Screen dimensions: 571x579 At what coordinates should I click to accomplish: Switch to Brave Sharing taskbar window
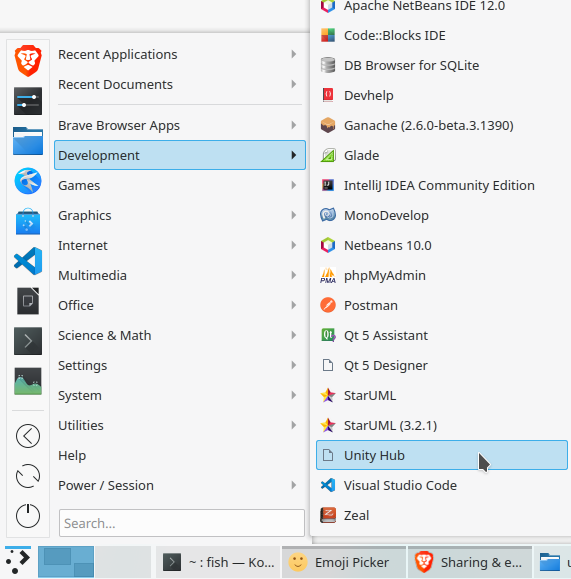coord(470,562)
